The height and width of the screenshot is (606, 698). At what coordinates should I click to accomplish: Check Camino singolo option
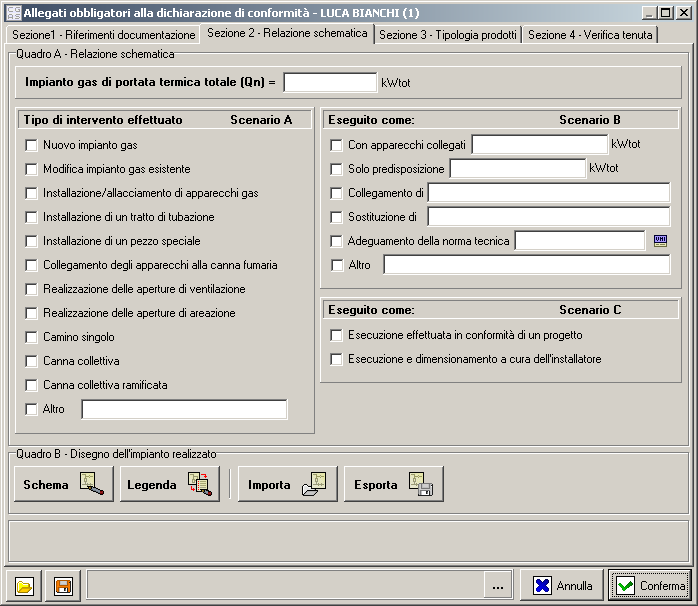click(31, 338)
